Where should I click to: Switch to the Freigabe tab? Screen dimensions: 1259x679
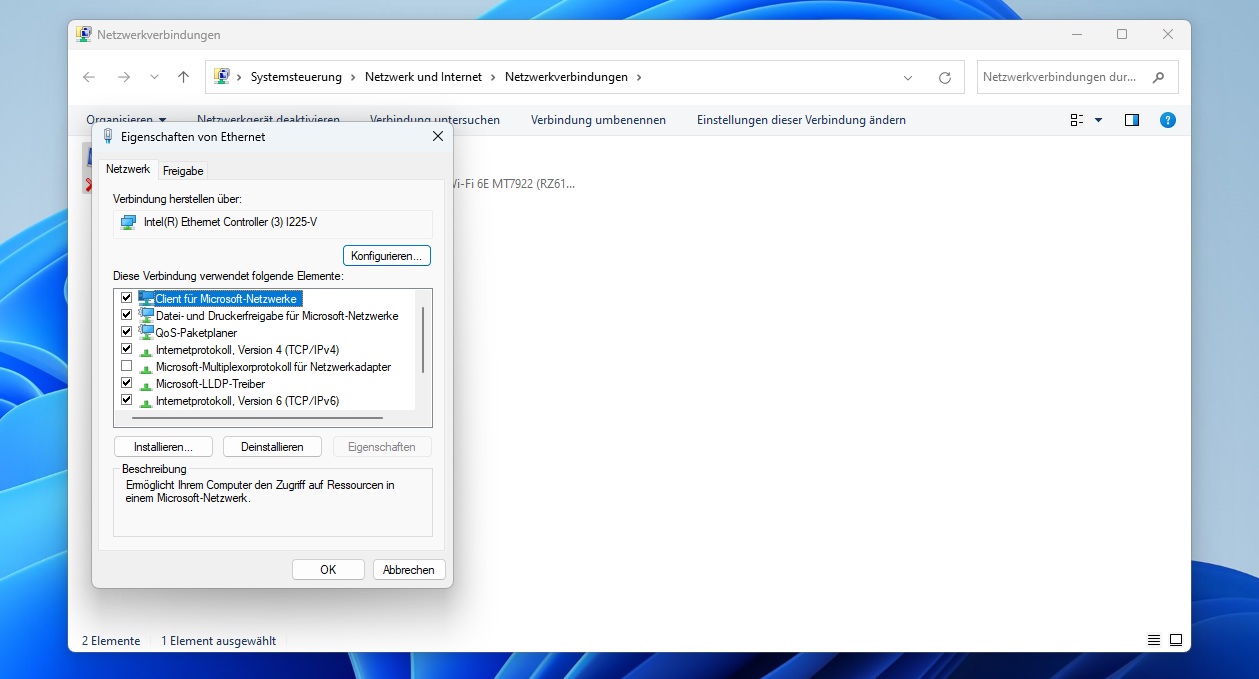coord(183,171)
